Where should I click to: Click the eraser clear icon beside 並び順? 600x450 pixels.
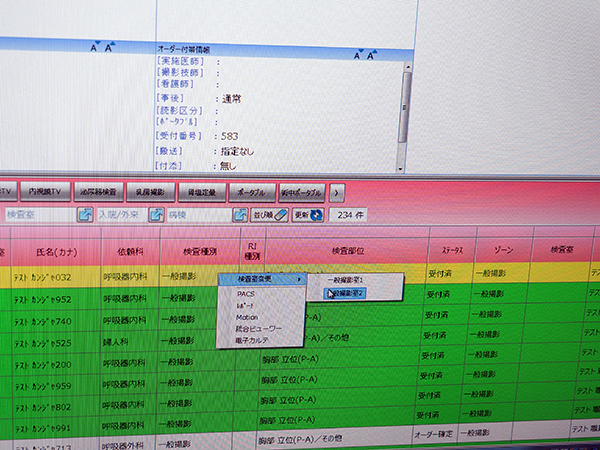pyautogui.click(x=281, y=214)
